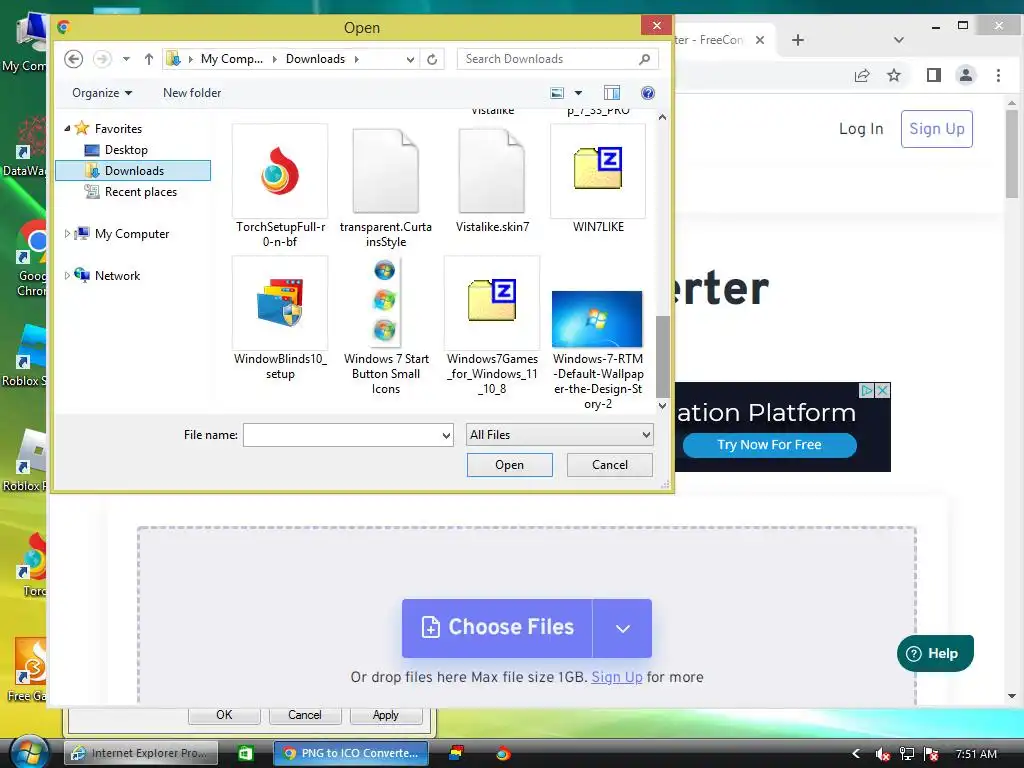Click My Comp... in the address breadcrumb
The width and height of the screenshot is (1024, 768).
pos(232,59)
